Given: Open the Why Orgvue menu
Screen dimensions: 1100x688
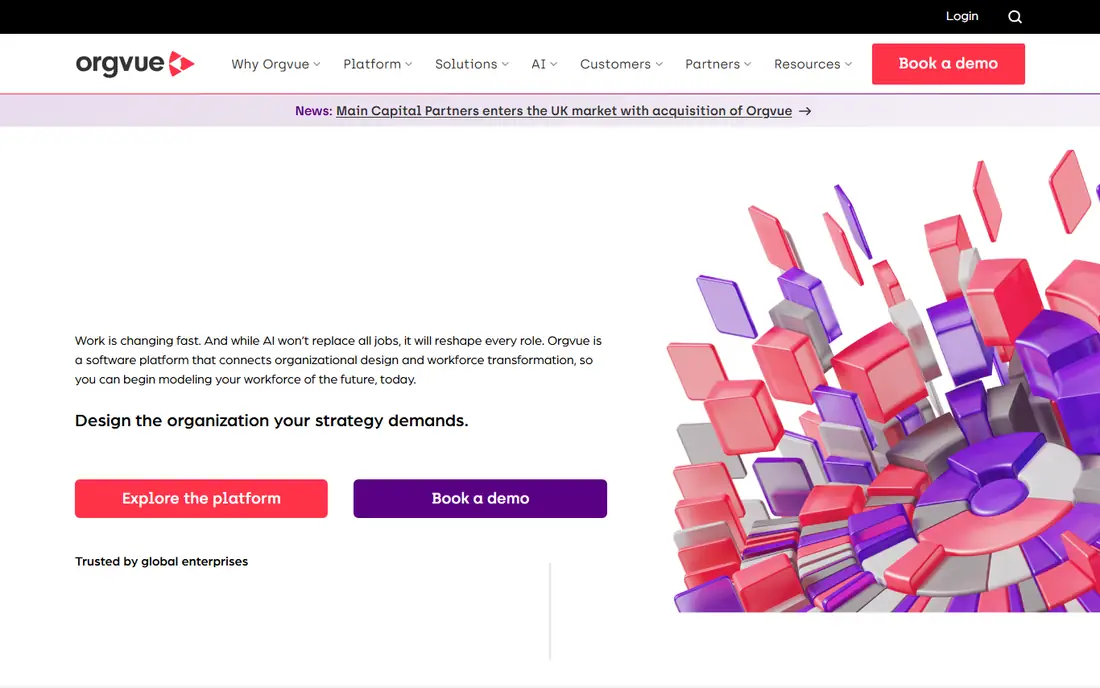Looking at the screenshot, I should pyautogui.click(x=275, y=64).
